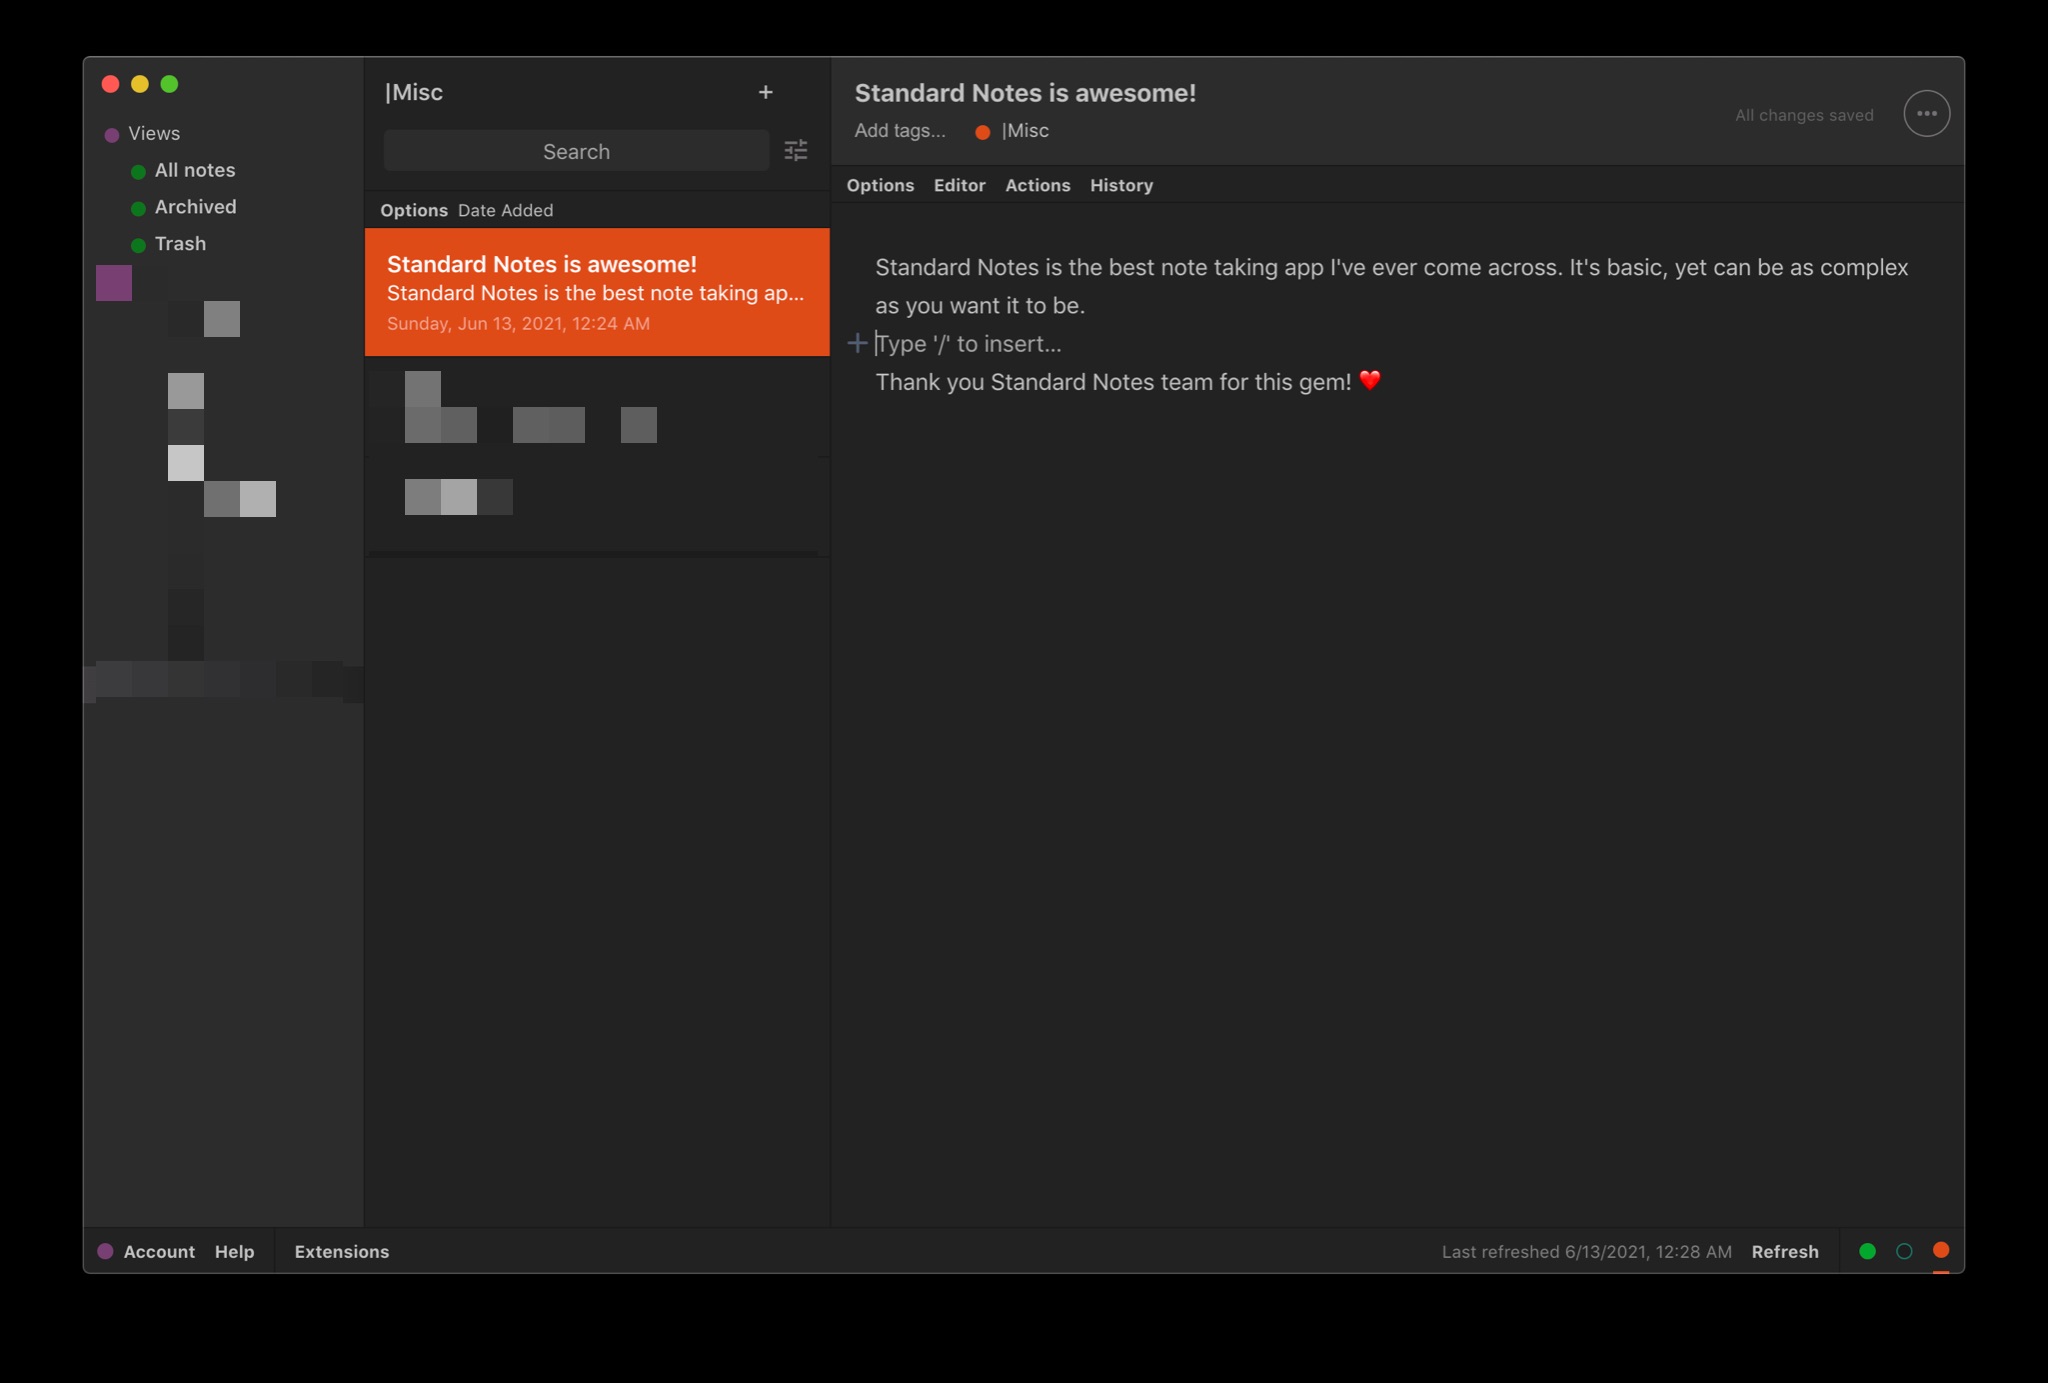Open the three-dots note menu
Image resolution: width=2048 pixels, height=1383 pixels.
(1926, 114)
